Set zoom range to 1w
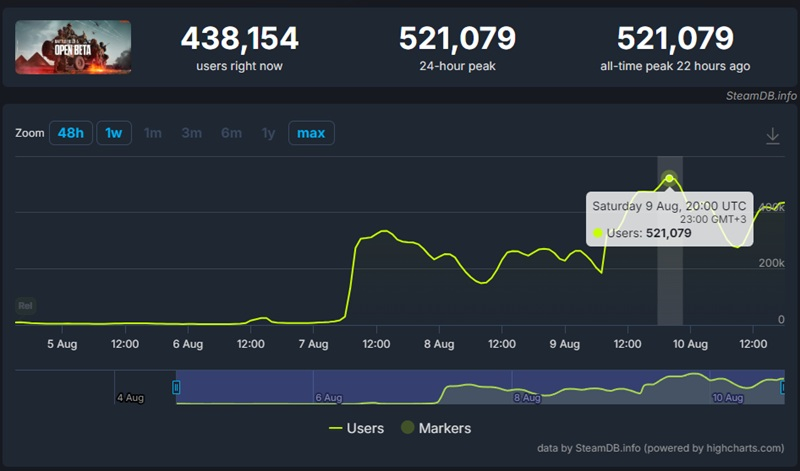 click(x=114, y=133)
